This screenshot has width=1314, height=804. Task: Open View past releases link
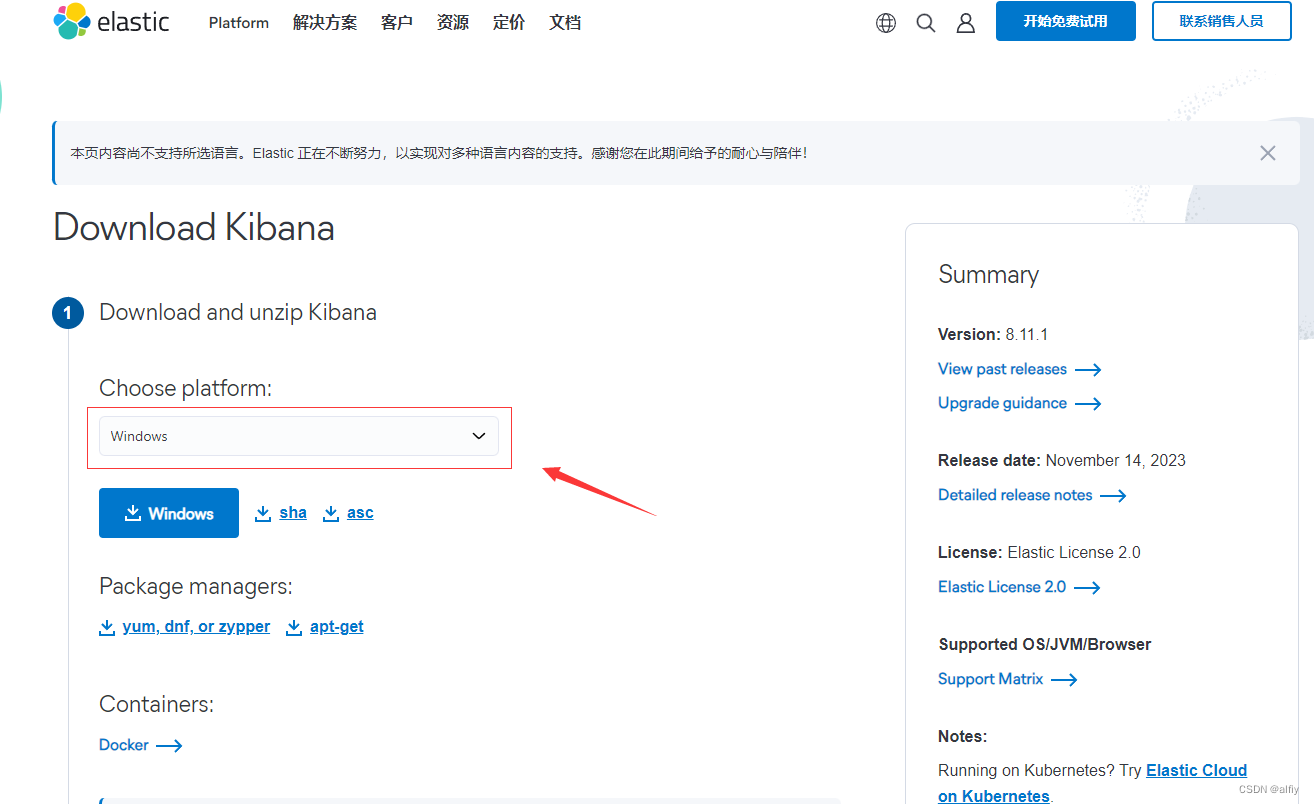click(x=1002, y=369)
